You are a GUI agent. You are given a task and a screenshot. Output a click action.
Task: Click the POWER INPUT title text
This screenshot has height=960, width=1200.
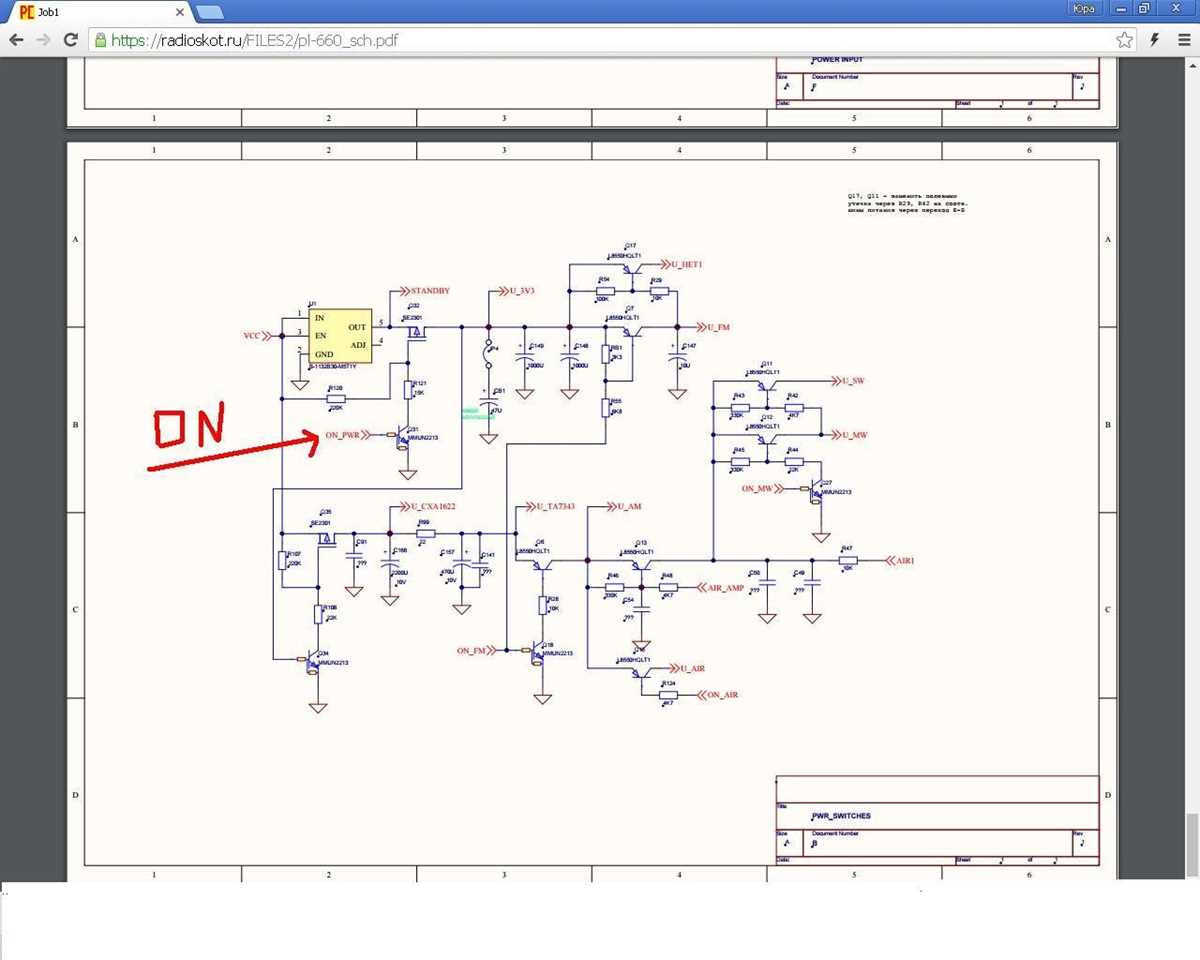tap(837, 60)
